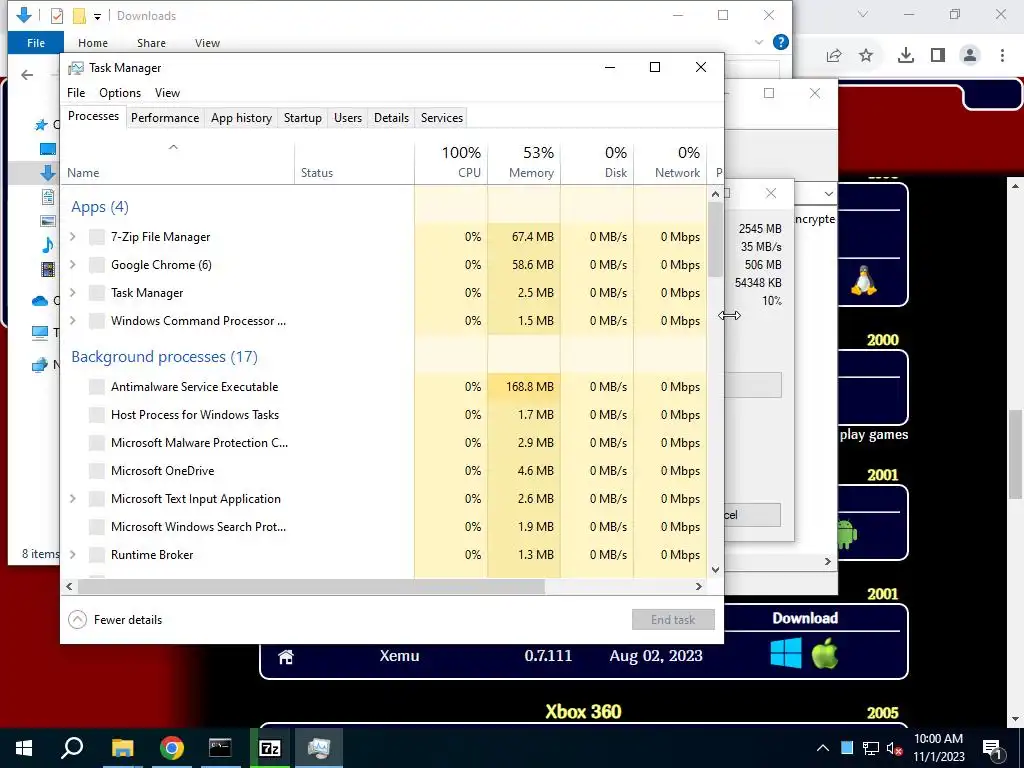Expand Windows Command Processor group

pyautogui.click(x=72, y=321)
